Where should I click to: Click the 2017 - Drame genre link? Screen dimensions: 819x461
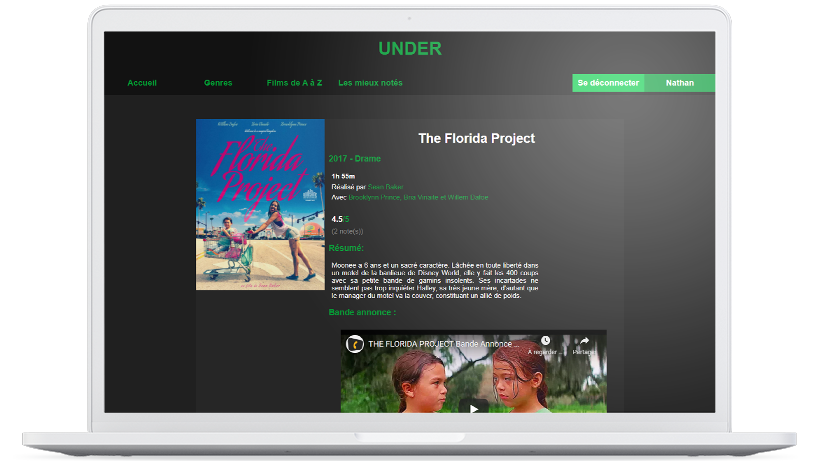(x=355, y=159)
